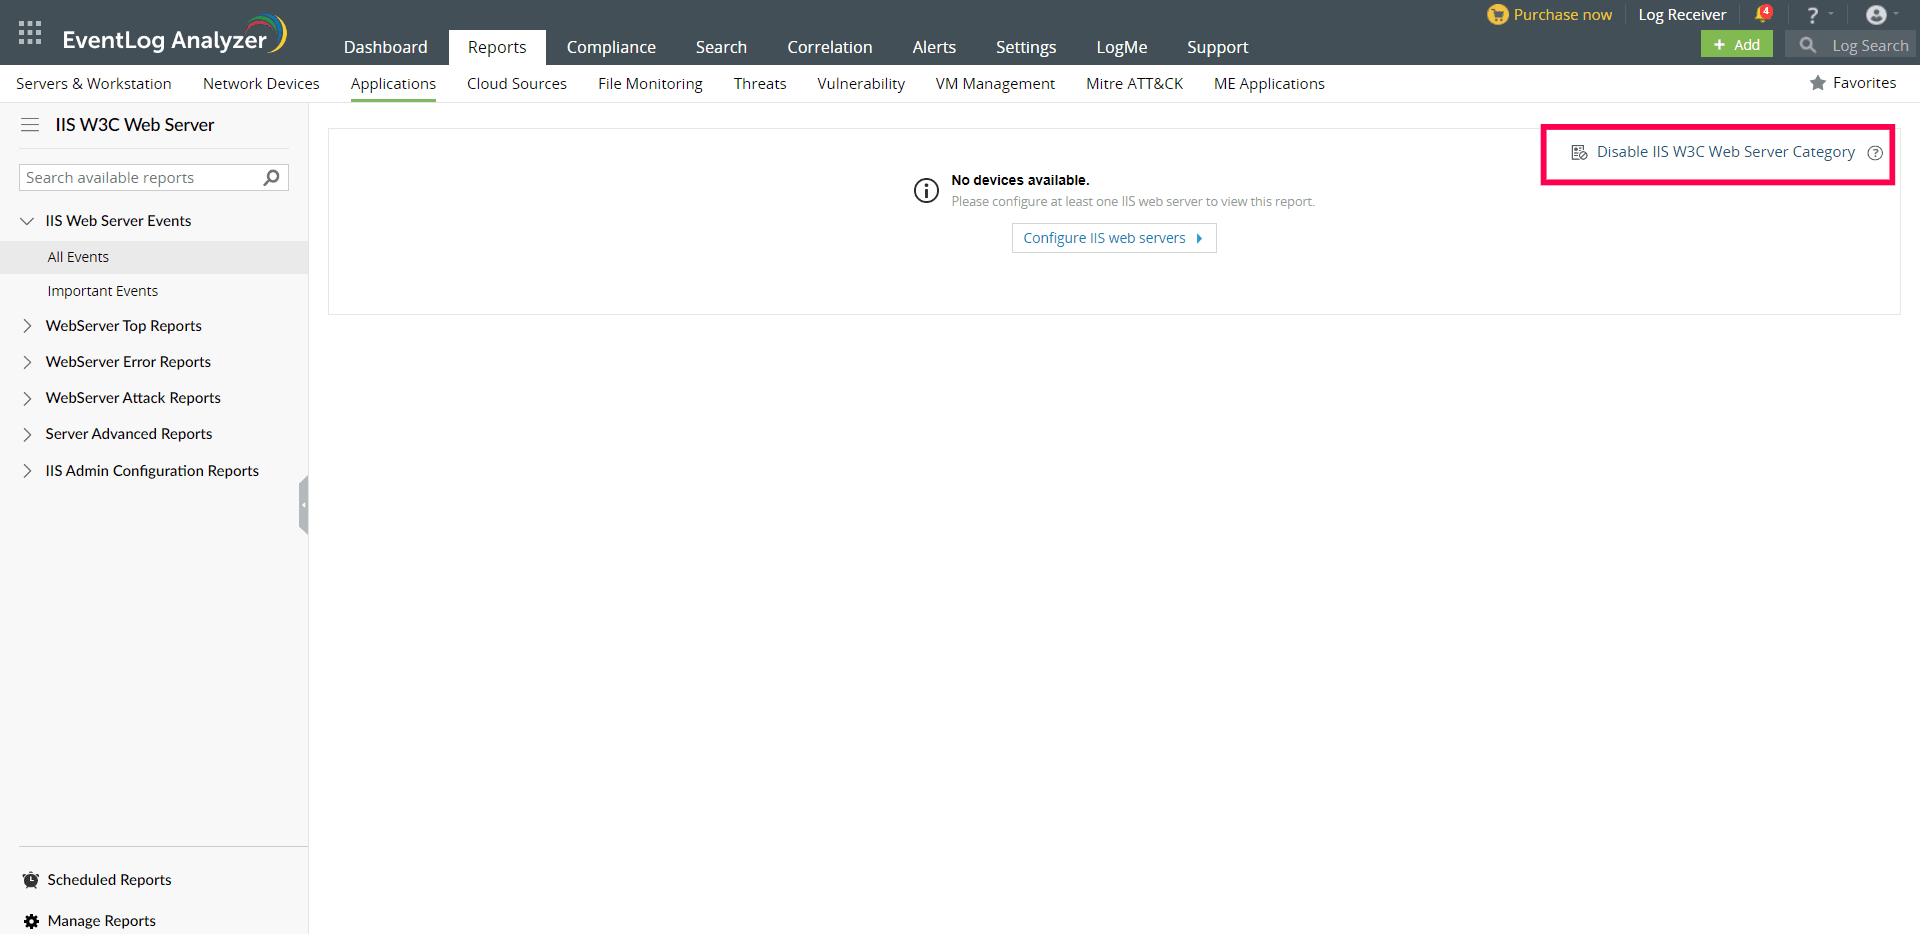Click the Disable Category icon
1920x934 pixels.
point(1579,152)
